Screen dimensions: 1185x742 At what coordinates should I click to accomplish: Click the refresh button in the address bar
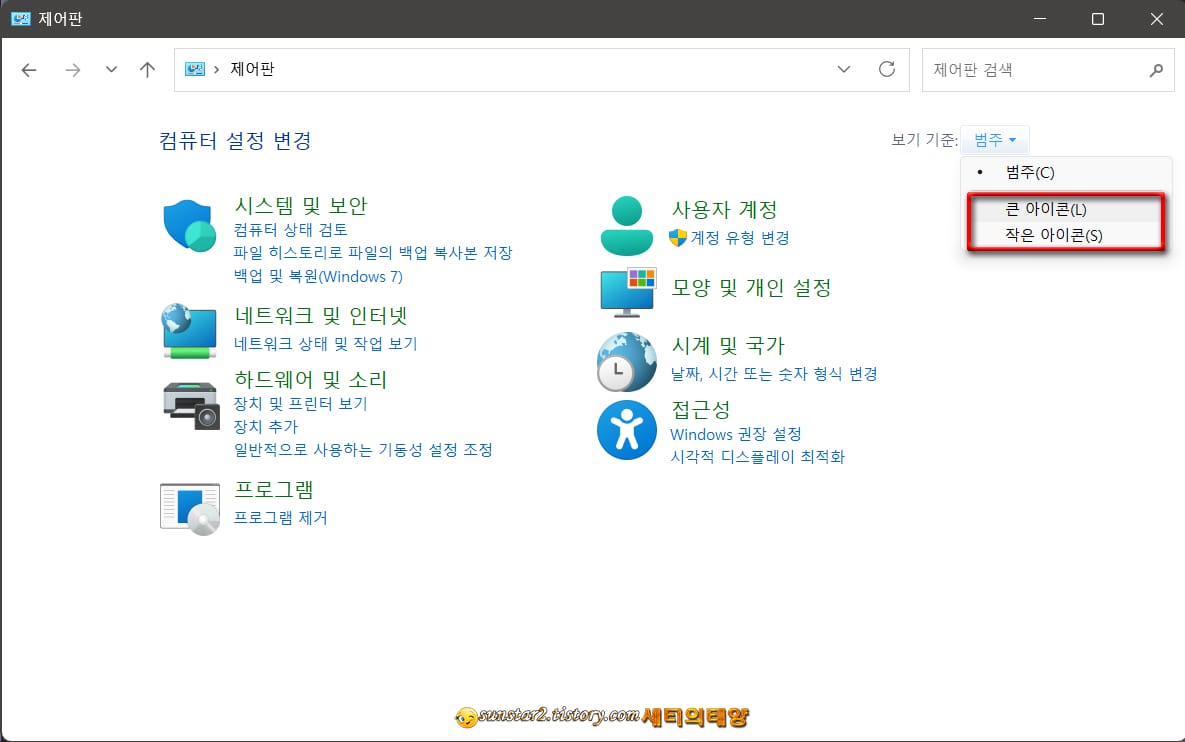[x=886, y=70]
